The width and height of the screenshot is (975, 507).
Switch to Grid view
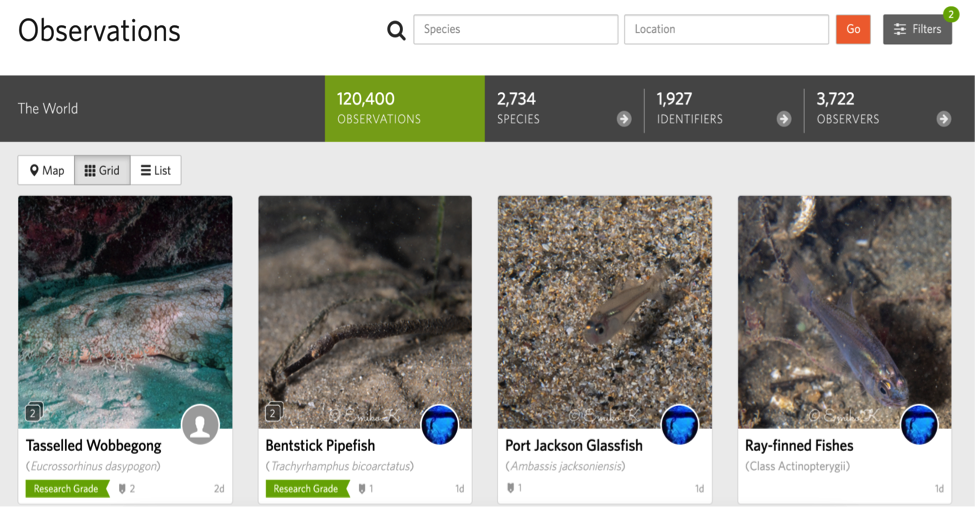tap(102, 170)
